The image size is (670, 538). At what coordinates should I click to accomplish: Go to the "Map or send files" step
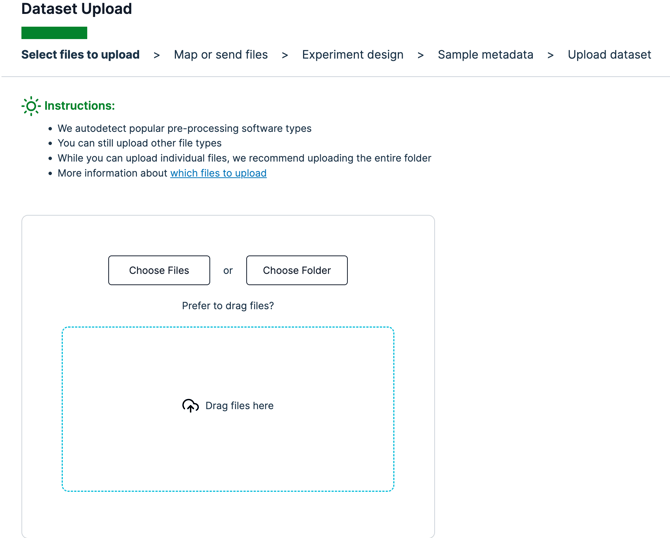pos(221,55)
